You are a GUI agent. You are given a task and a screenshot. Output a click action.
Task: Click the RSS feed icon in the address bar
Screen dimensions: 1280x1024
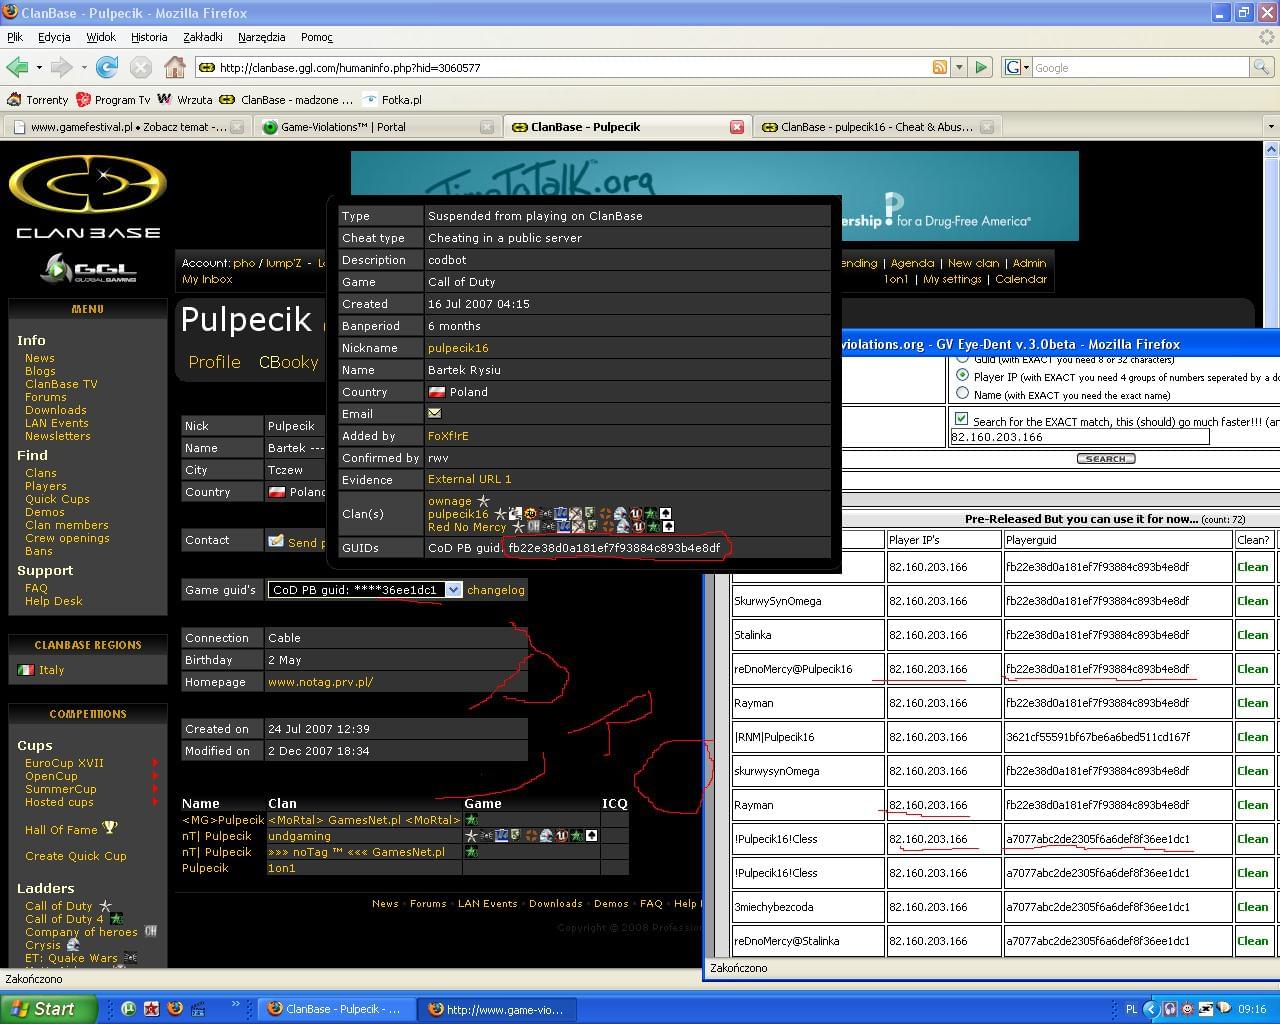(x=939, y=67)
